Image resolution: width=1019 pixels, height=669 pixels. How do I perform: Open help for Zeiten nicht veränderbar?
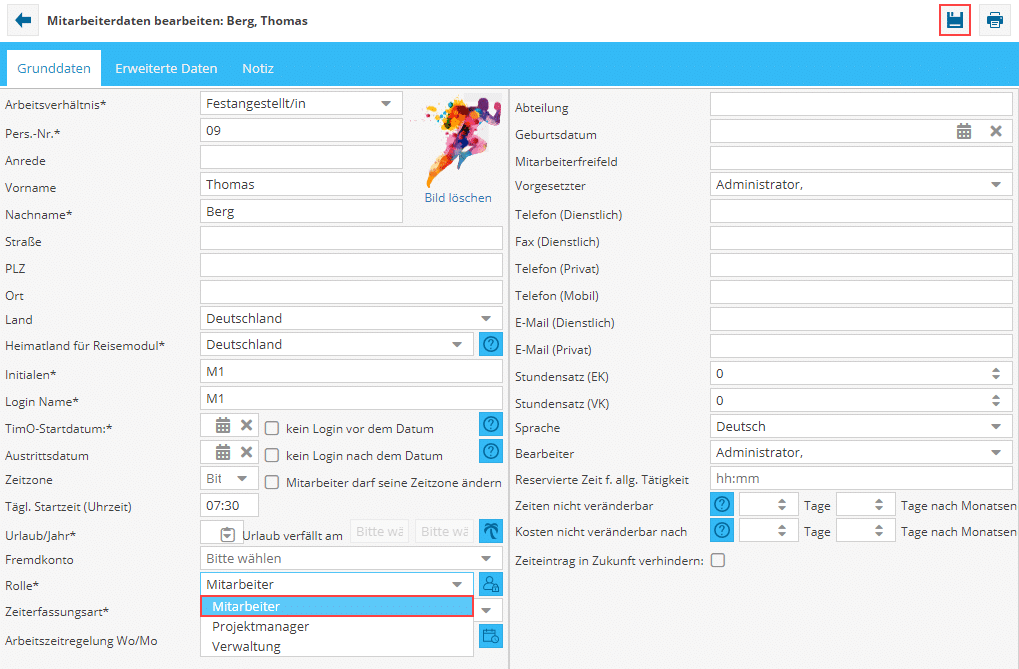coord(721,505)
